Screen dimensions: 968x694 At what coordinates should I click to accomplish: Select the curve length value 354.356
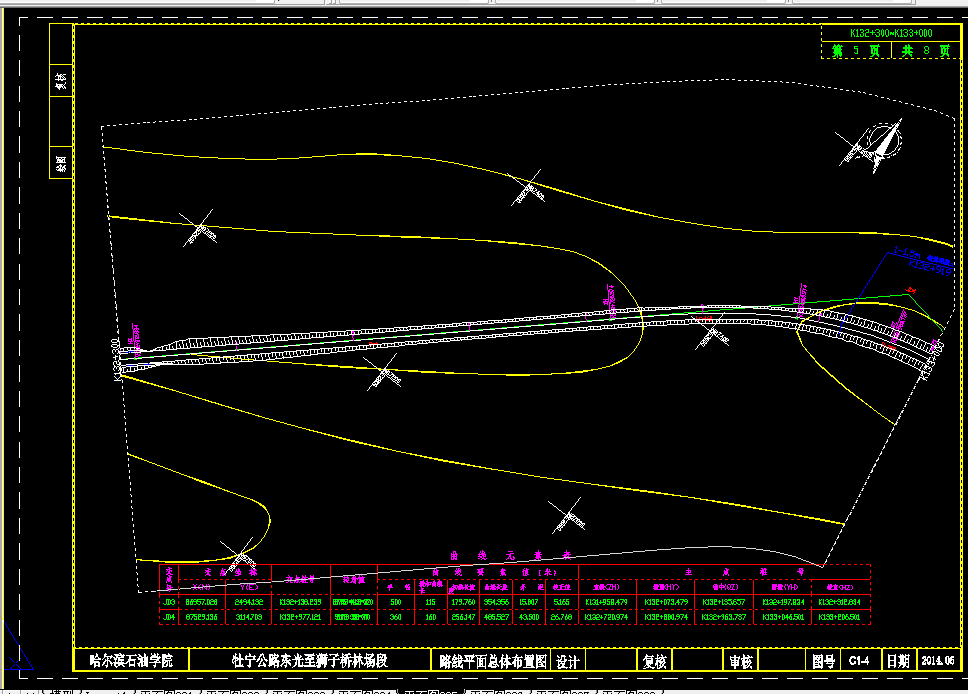click(496, 602)
